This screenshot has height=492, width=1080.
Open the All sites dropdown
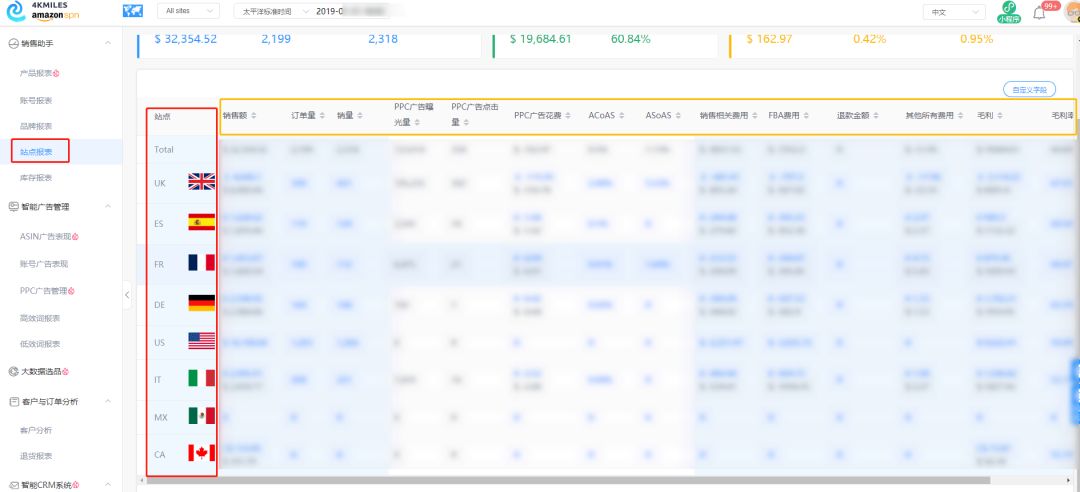[x=189, y=11]
